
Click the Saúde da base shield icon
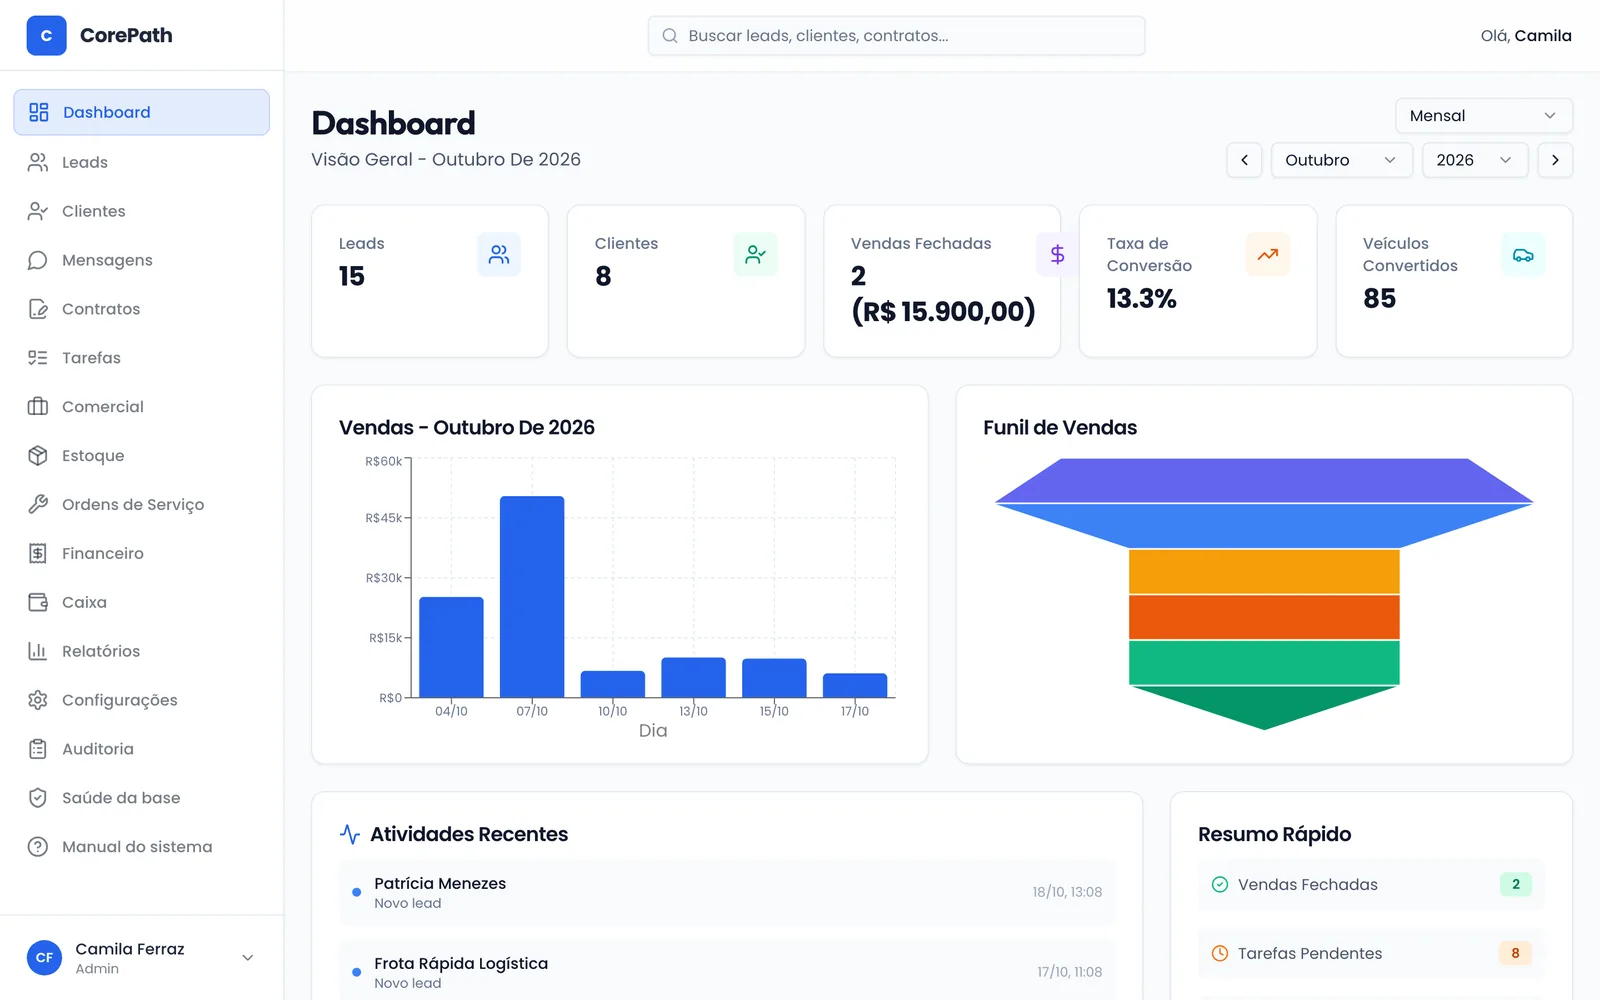[x=38, y=798]
